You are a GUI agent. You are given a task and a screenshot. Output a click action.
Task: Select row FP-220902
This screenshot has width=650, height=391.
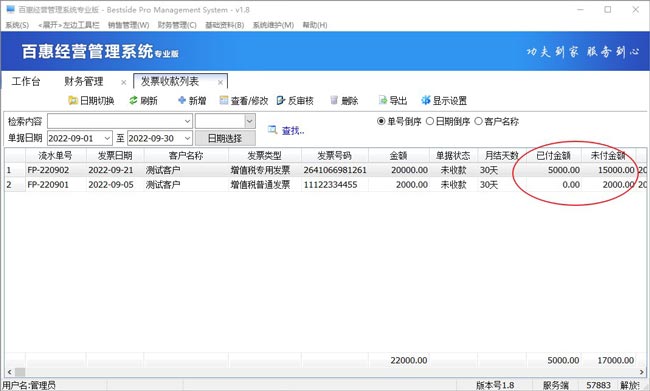325,170
